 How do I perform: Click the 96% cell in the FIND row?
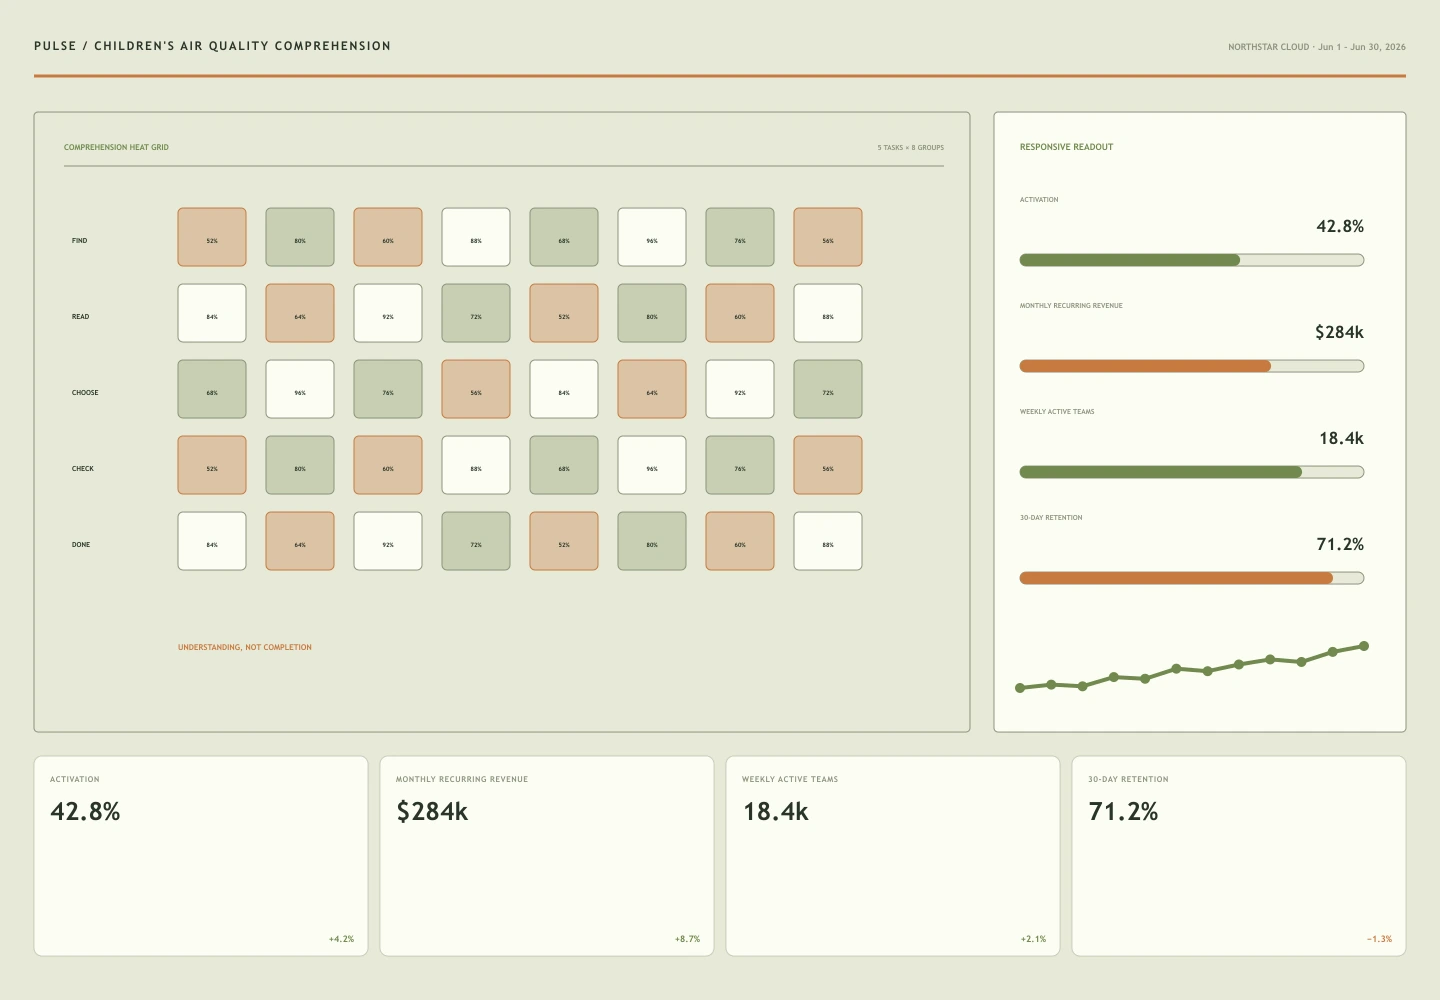(652, 237)
